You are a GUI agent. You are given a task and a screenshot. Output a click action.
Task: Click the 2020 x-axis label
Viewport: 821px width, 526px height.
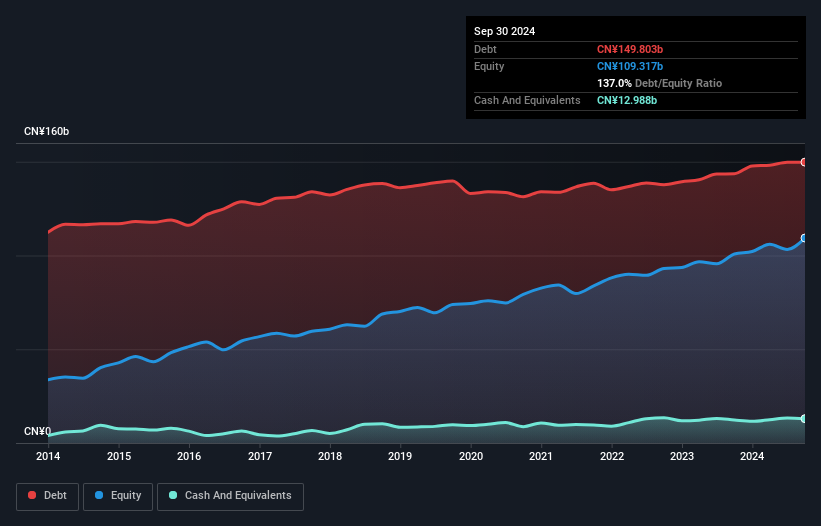pyautogui.click(x=471, y=456)
